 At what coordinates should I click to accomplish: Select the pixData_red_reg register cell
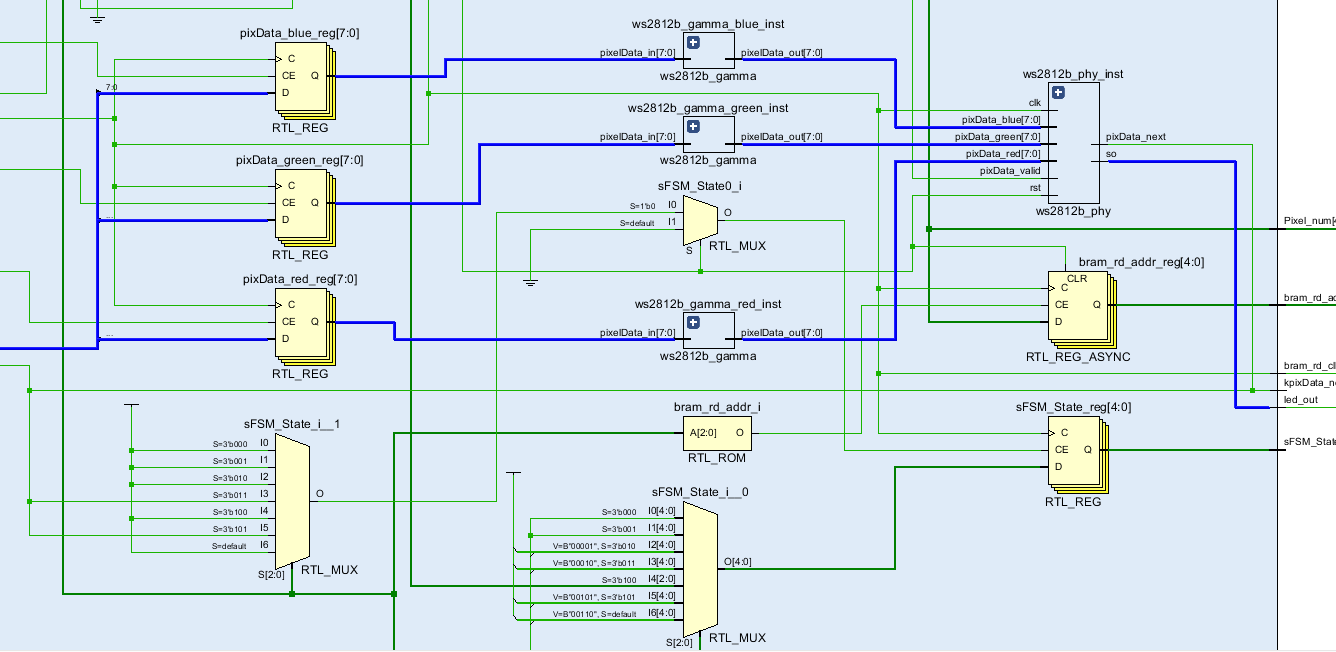click(x=303, y=326)
